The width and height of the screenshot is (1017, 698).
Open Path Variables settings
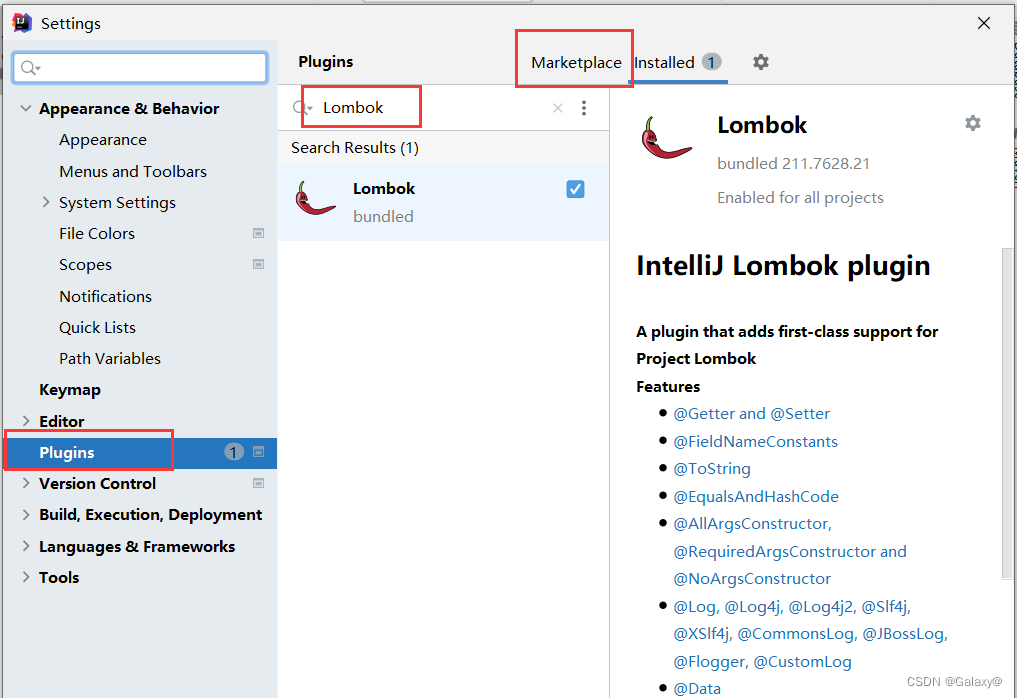(x=110, y=359)
